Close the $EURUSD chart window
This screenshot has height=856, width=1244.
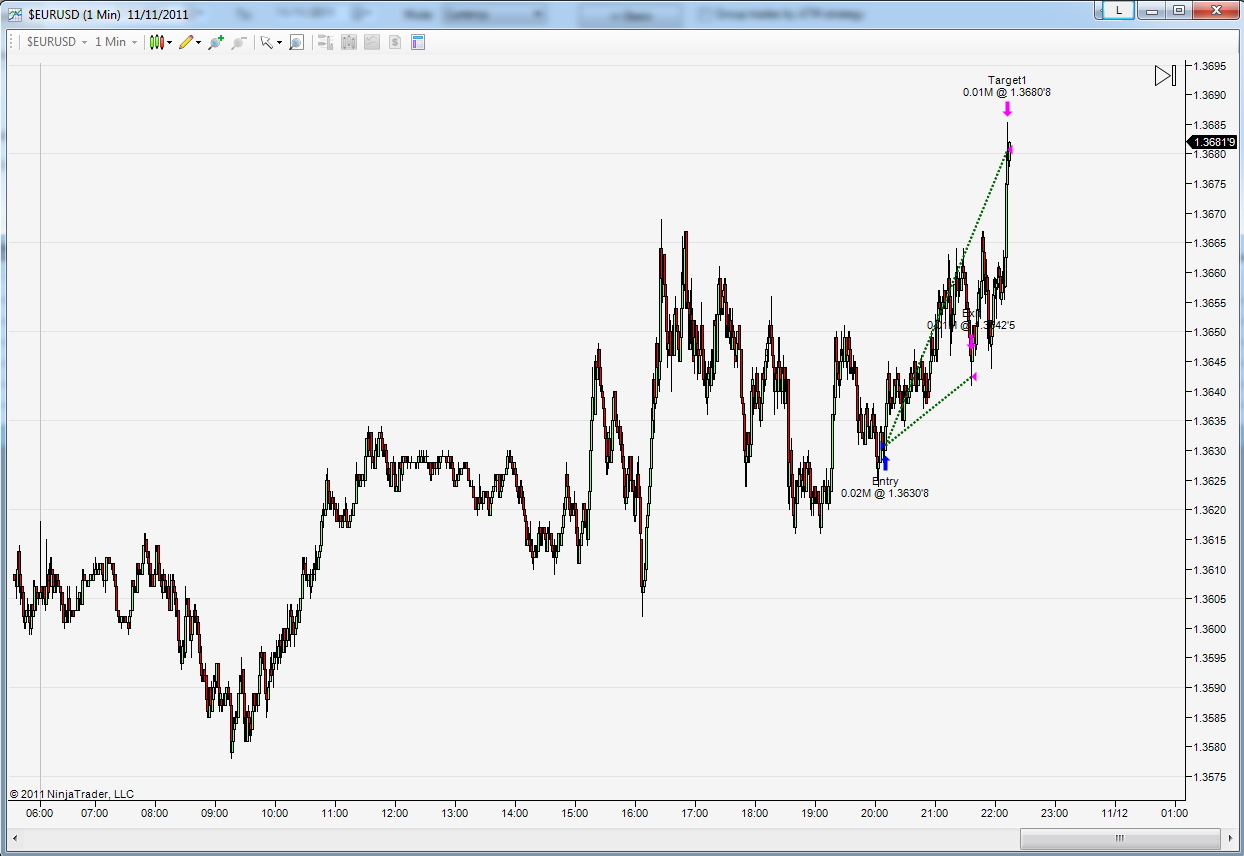[1214, 9]
